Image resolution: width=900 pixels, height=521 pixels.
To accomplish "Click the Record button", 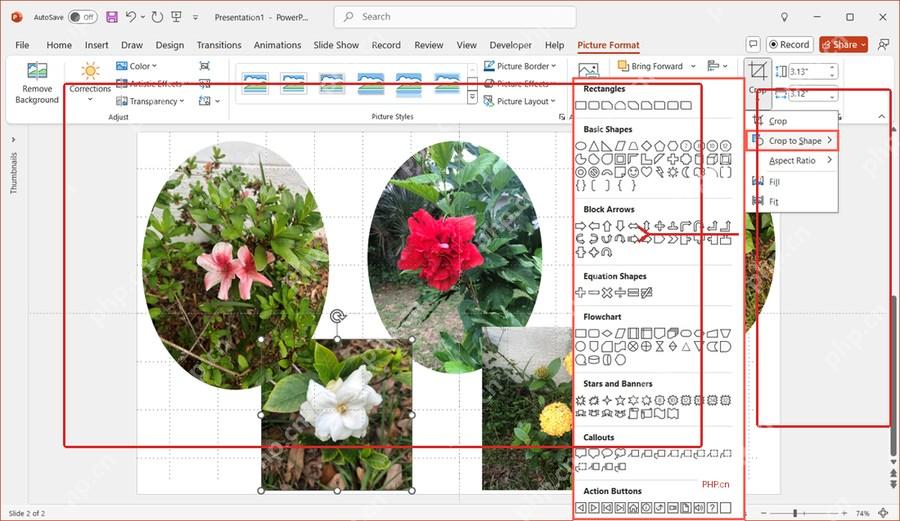I will [x=790, y=44].
